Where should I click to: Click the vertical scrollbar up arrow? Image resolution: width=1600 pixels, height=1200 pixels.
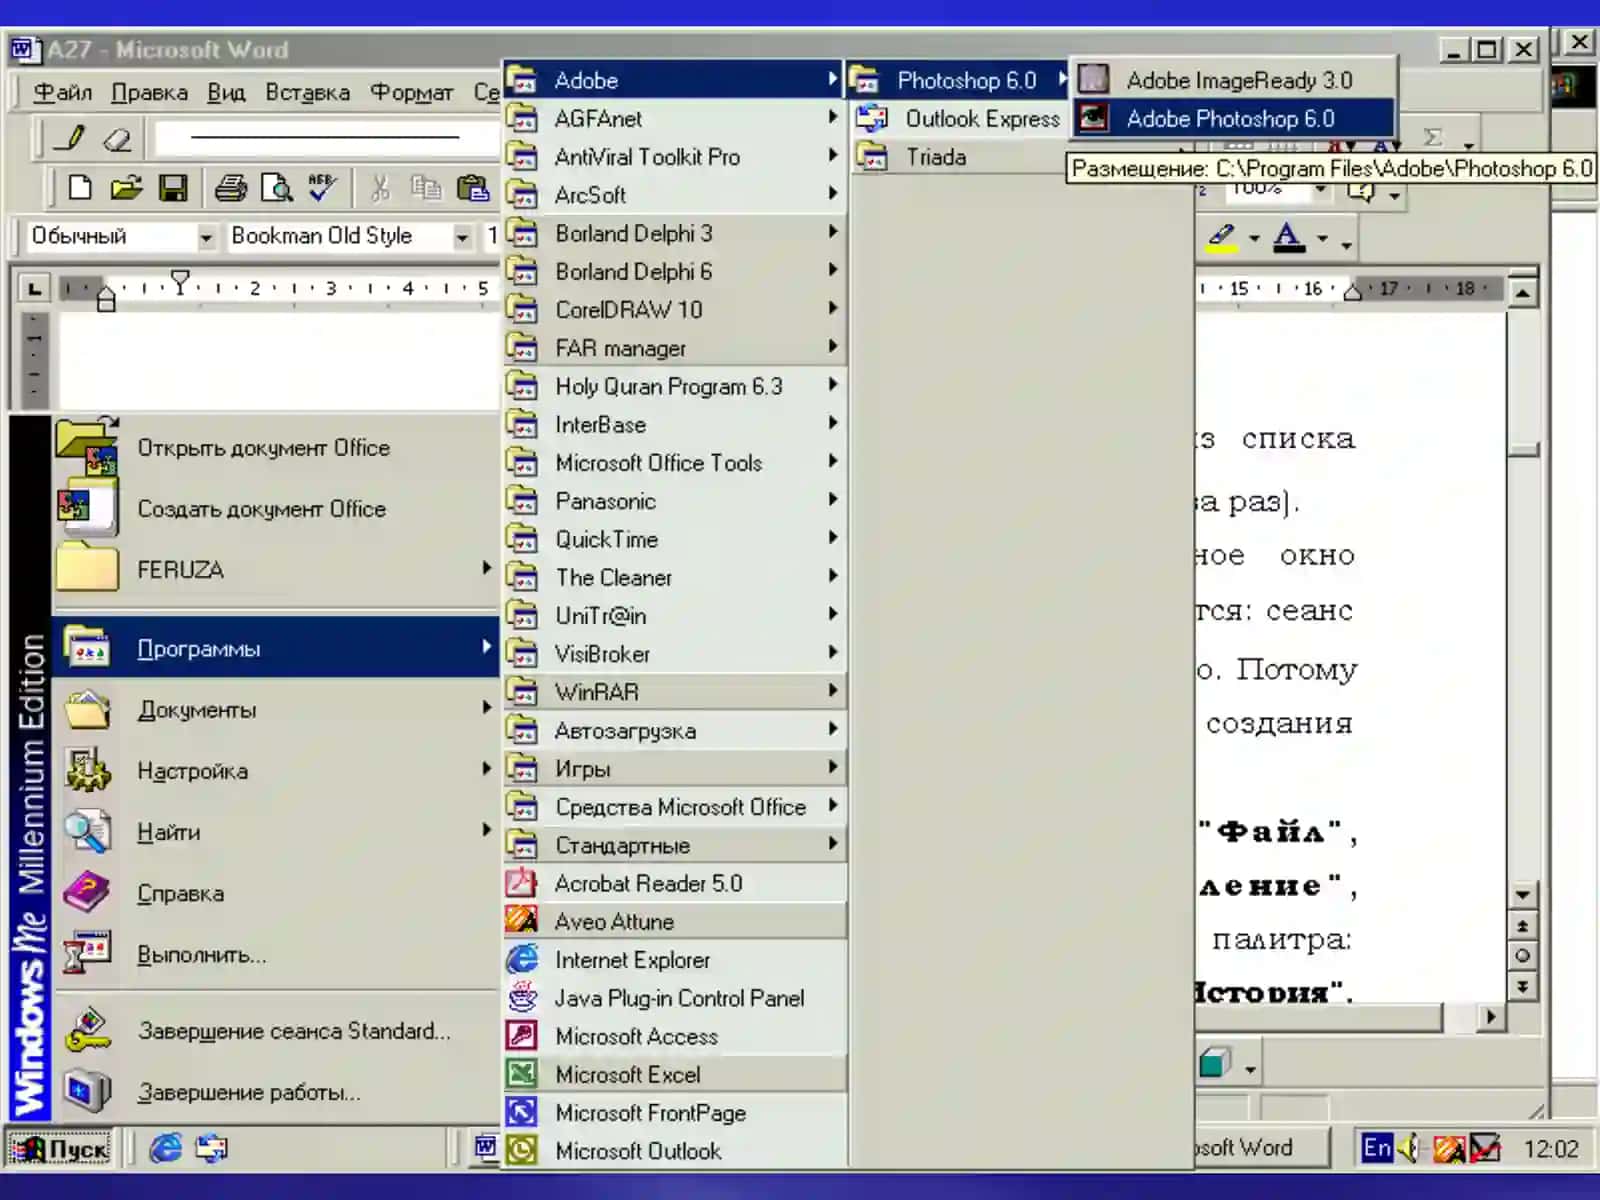(1522, 293)
